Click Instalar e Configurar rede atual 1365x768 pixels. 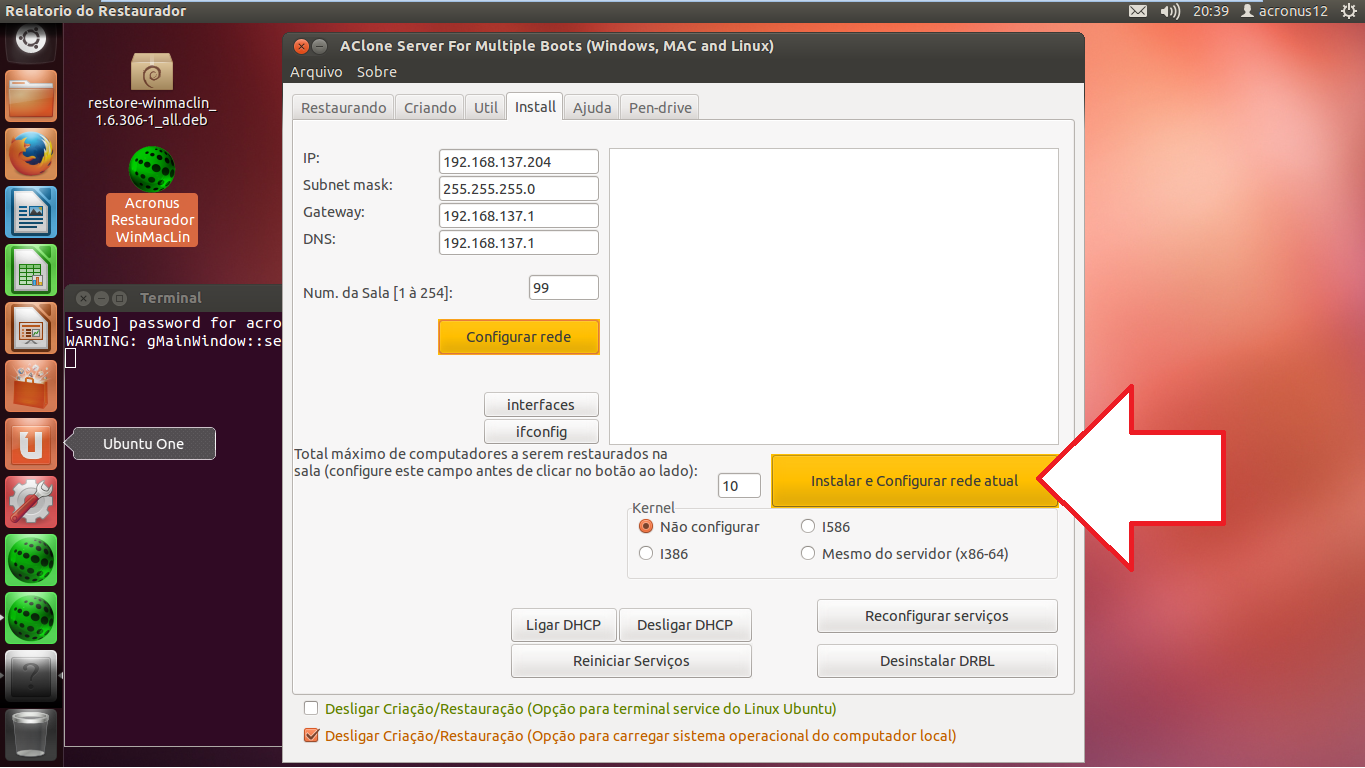coord(914,481)
